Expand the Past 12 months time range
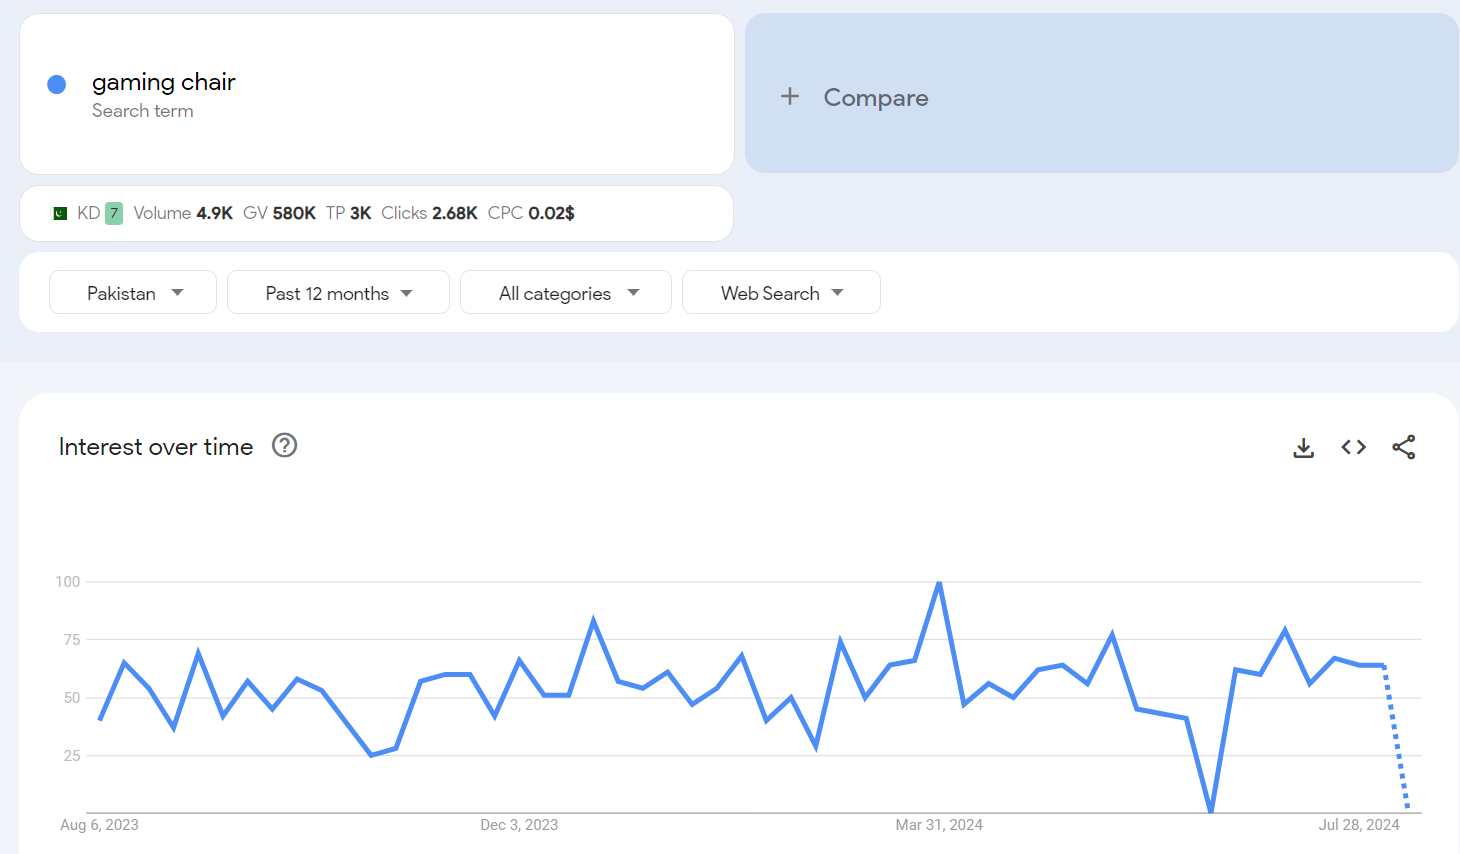The height and width of the screenshot is (854, 1460). 338,293
